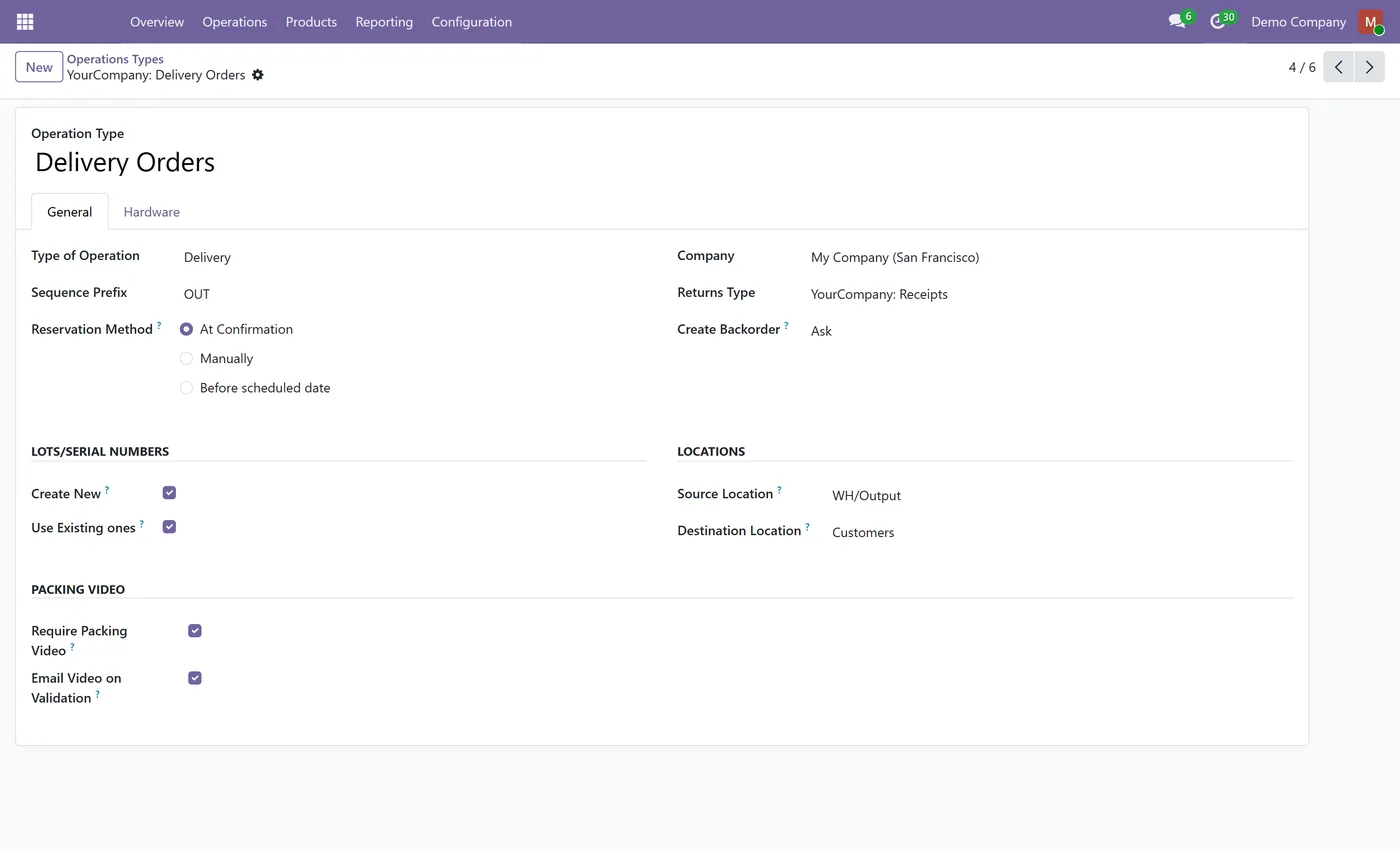1400x851 pixels.
Task: Toggle the Use Existing ones checkbox
Action: point(169,527)
